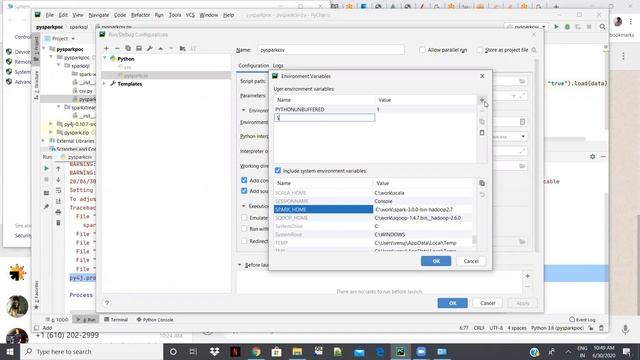This screenshot has height=360, width=640.
Task: Open the environment variables edit icon
Action: (x=522, y=122)
